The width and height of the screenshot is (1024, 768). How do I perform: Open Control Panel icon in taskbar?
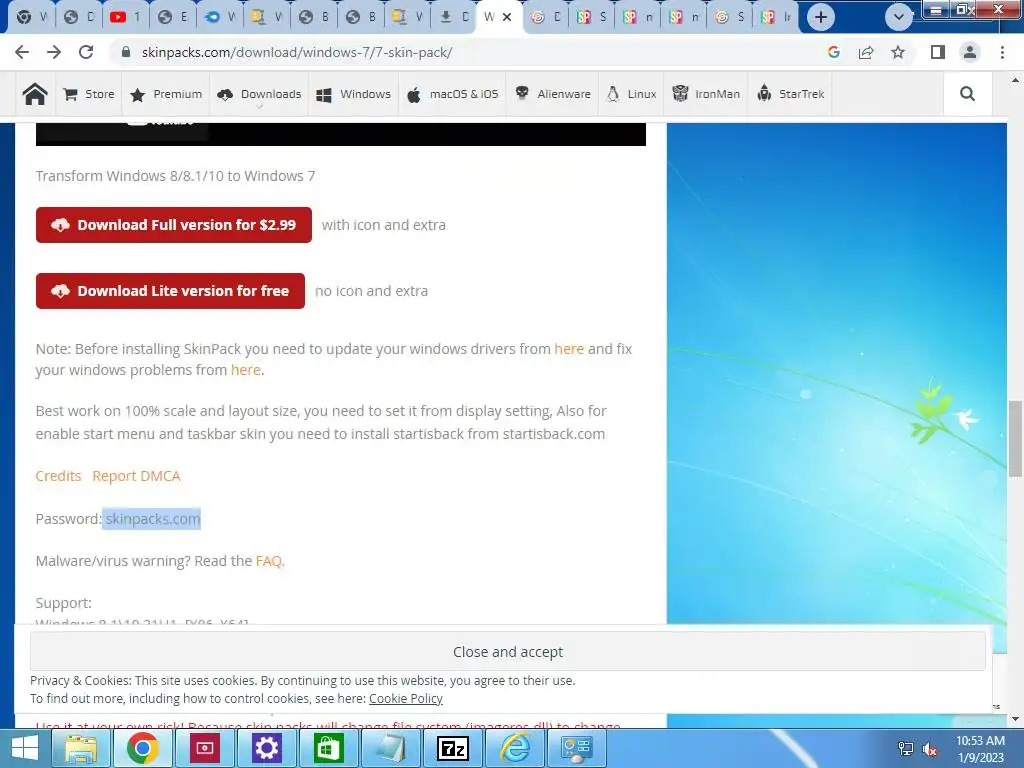point(577,748)
